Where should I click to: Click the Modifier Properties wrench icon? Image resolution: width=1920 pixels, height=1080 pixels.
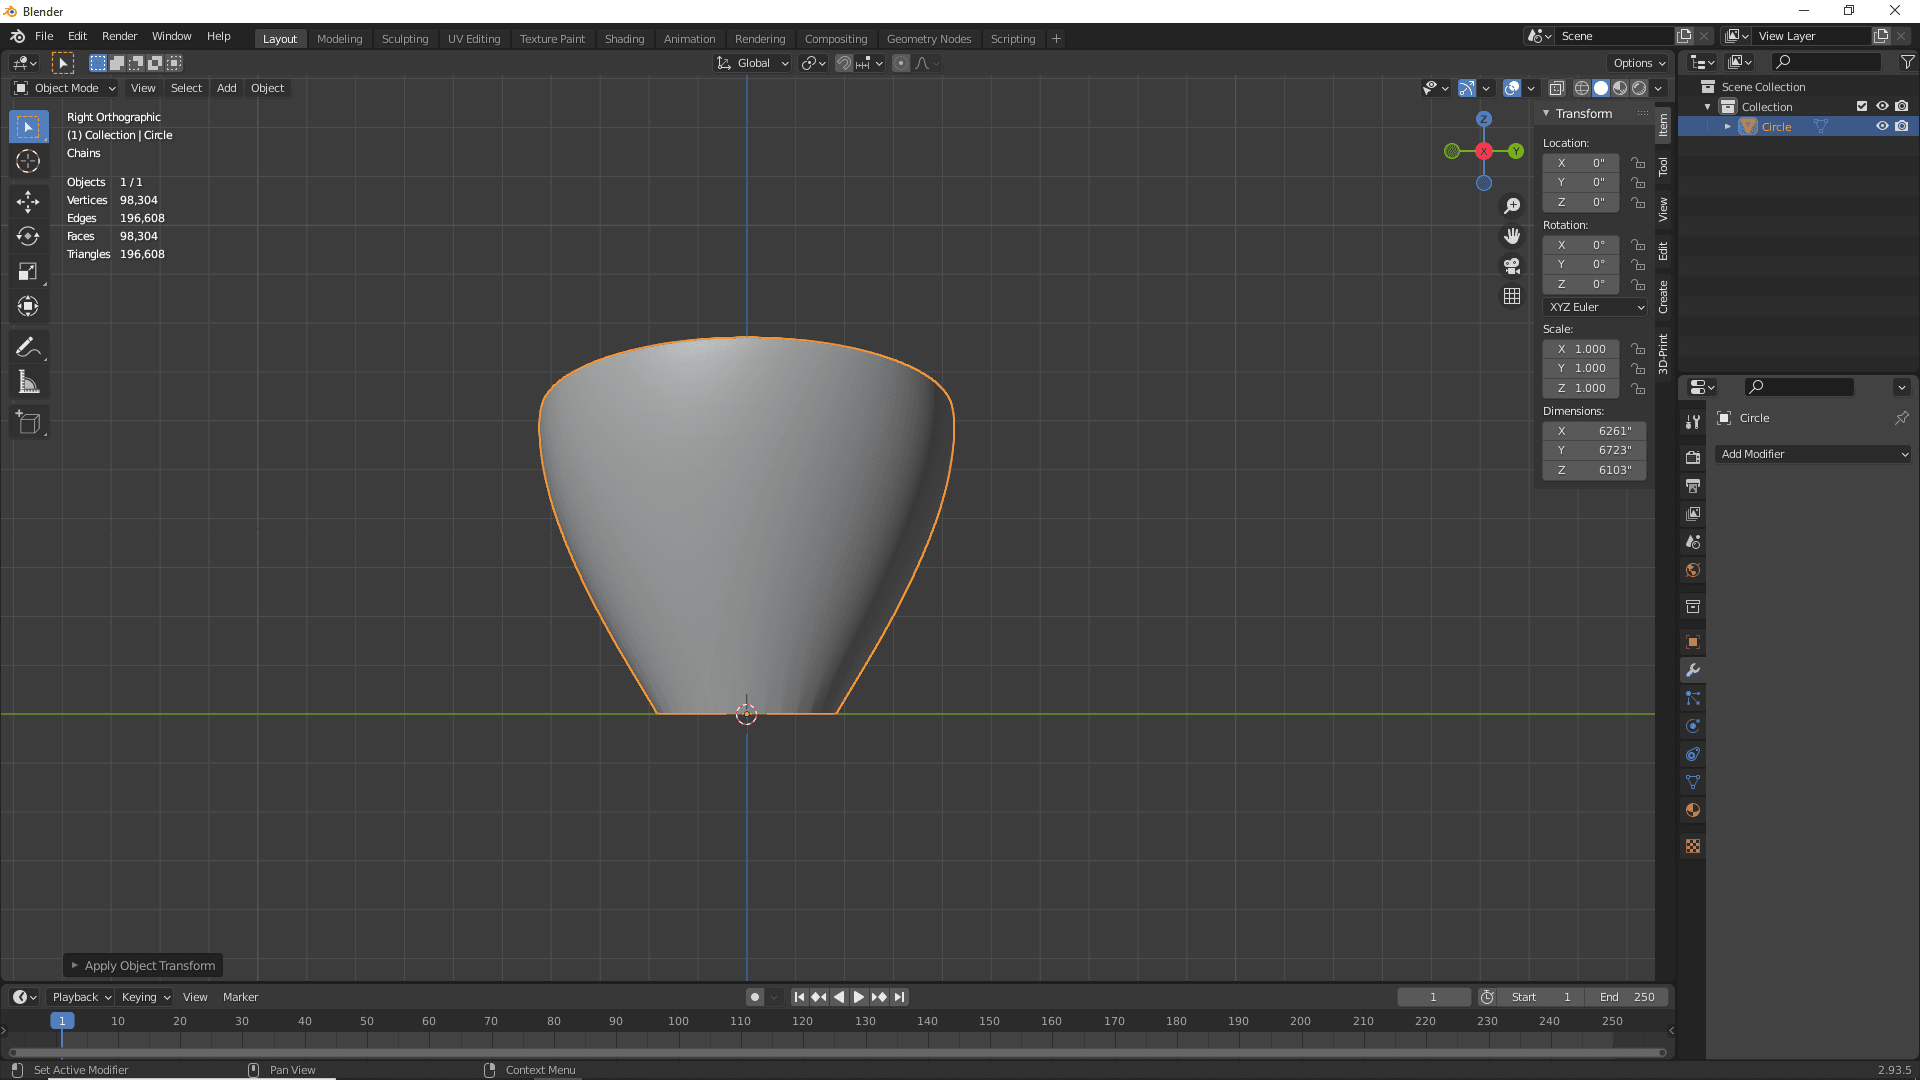point(1693,670)
